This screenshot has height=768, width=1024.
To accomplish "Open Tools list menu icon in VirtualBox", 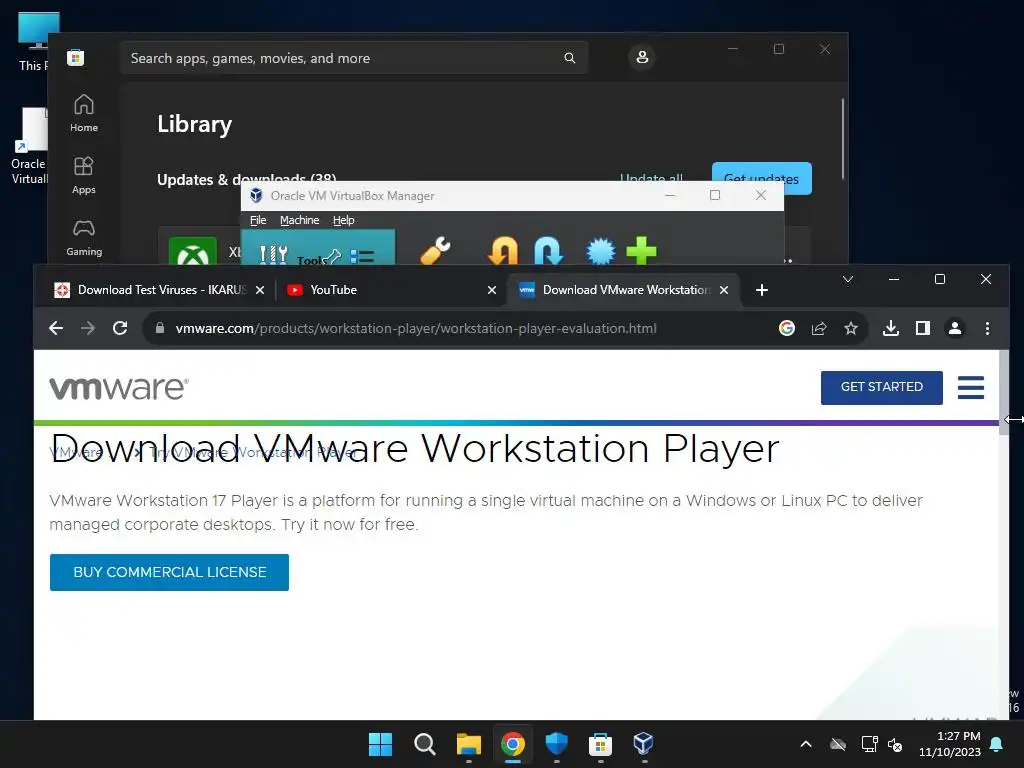I will pyautogui.click(x=362, y=256).
